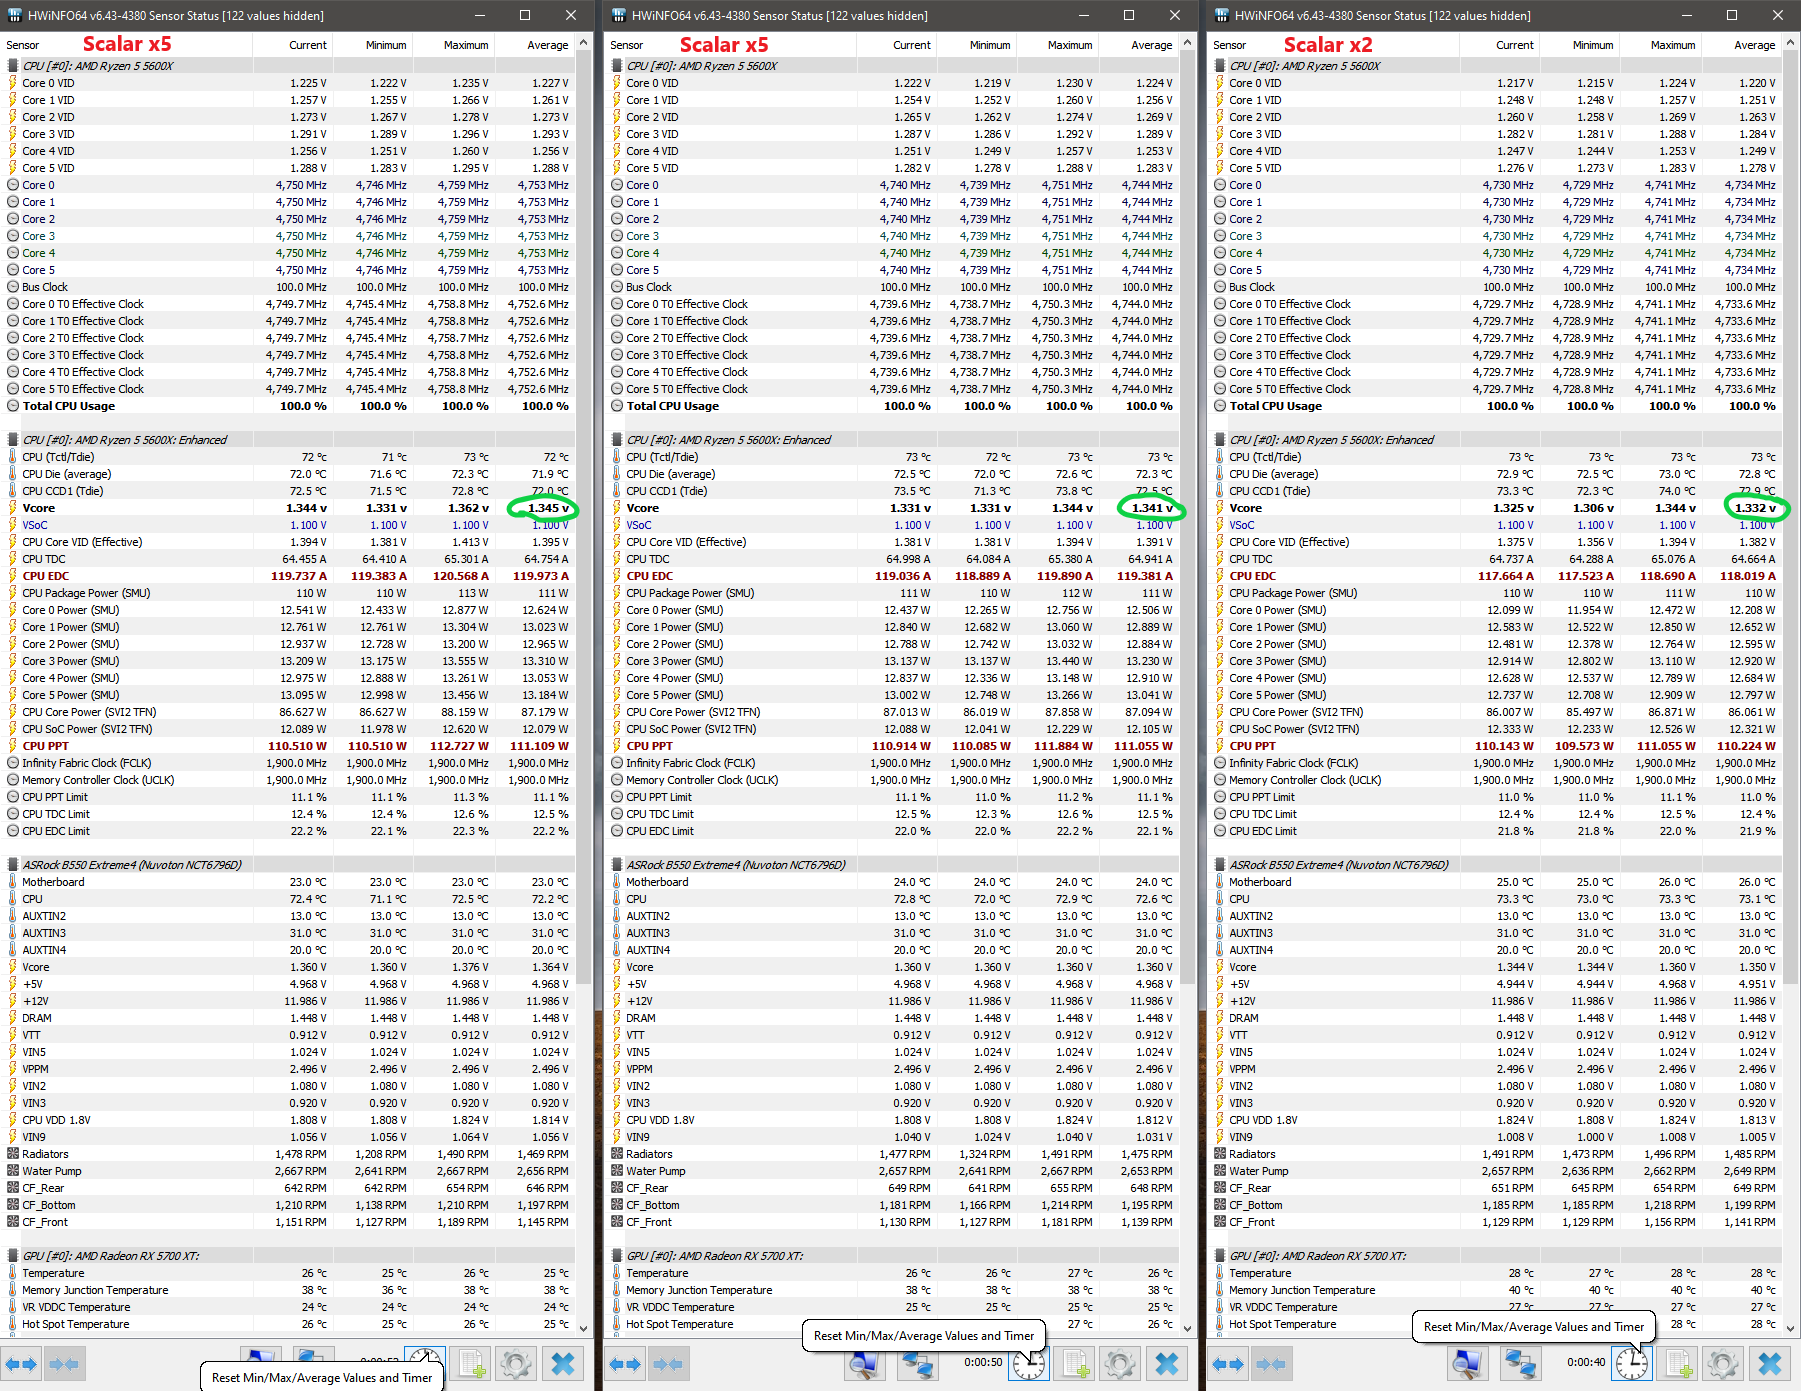Open summary magnifier icon in middle window
Screen dimensions: 1801x1391
pos(865,1364)
